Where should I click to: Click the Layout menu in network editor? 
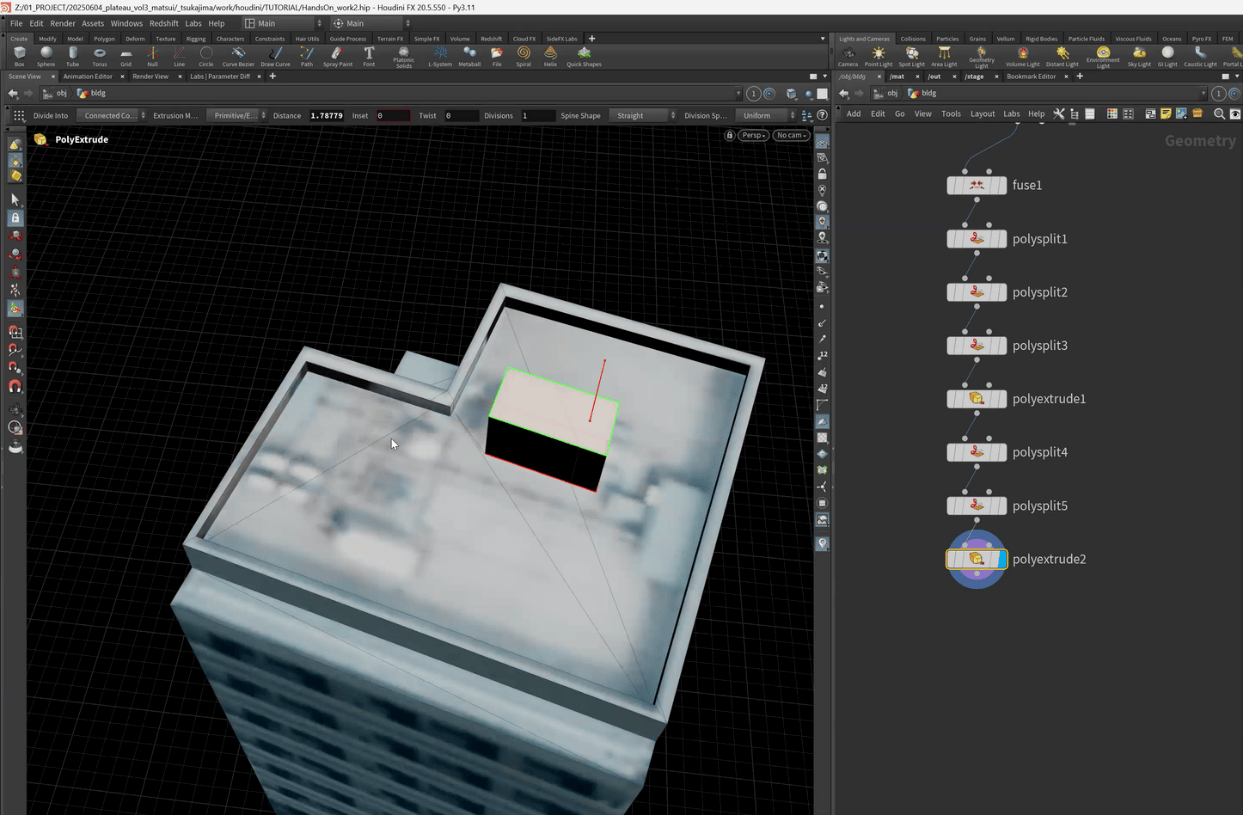(x=982, y=114)
